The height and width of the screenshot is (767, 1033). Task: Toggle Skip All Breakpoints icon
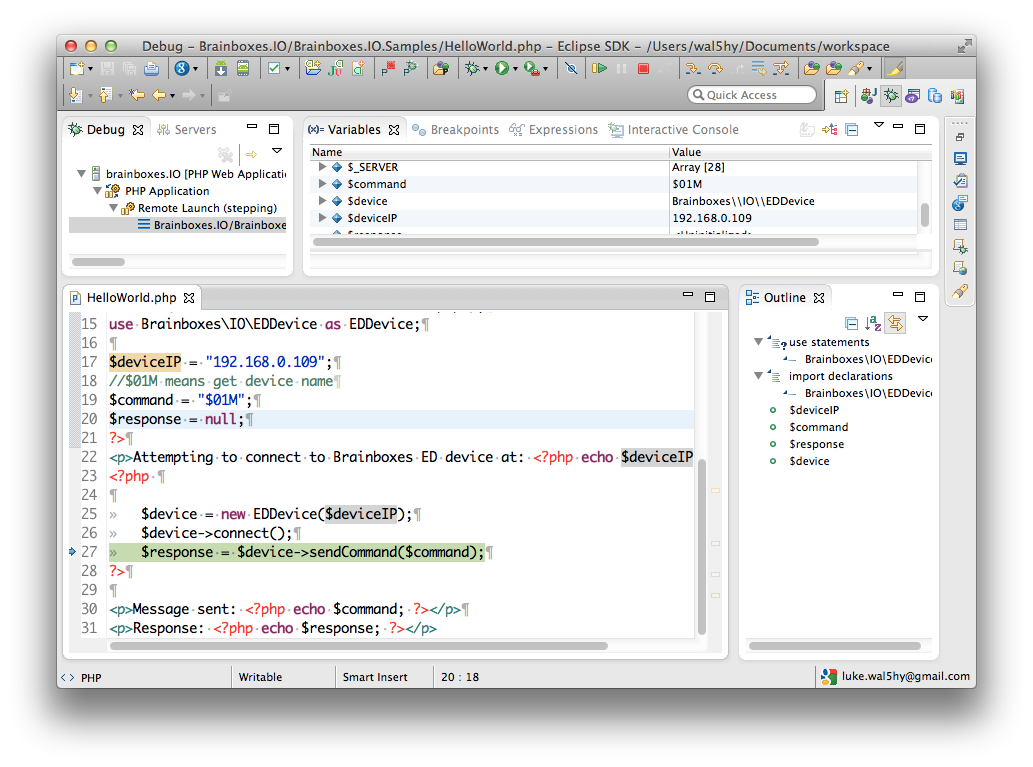pos(572,68)
